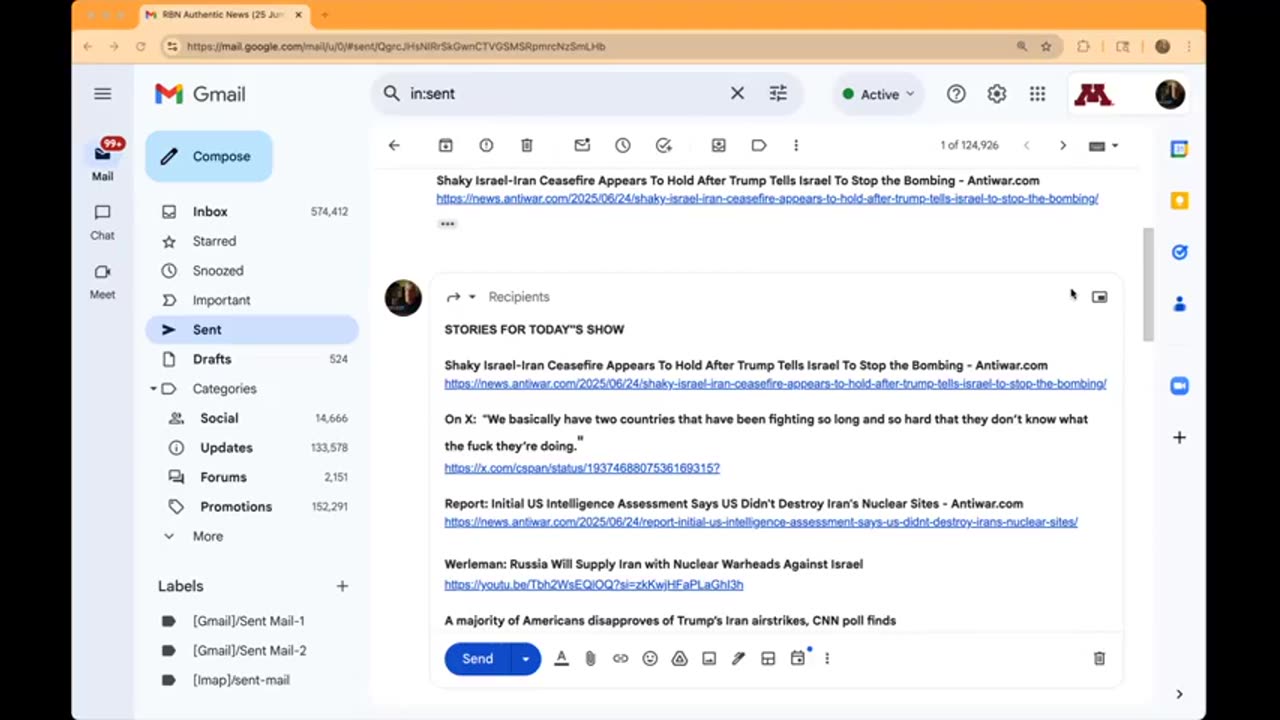This screenshot has height=720, width=1280.
Task: Clear the search with the X icon
Action: click(x=737, y=93)
